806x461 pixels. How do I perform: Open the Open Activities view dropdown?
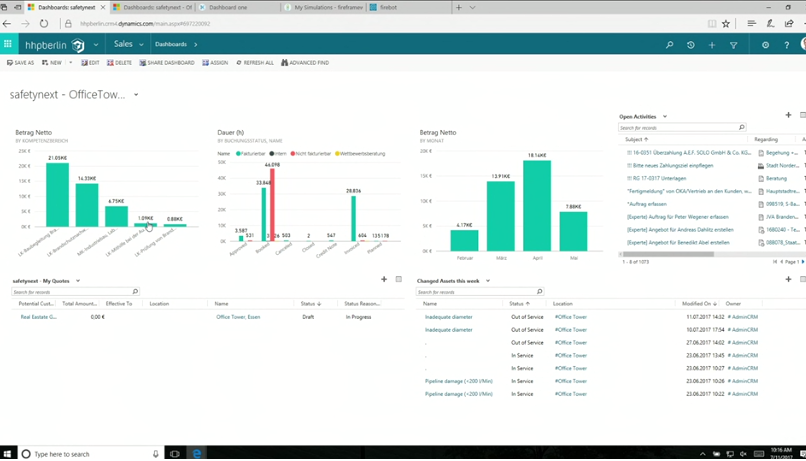pos(665,117)
